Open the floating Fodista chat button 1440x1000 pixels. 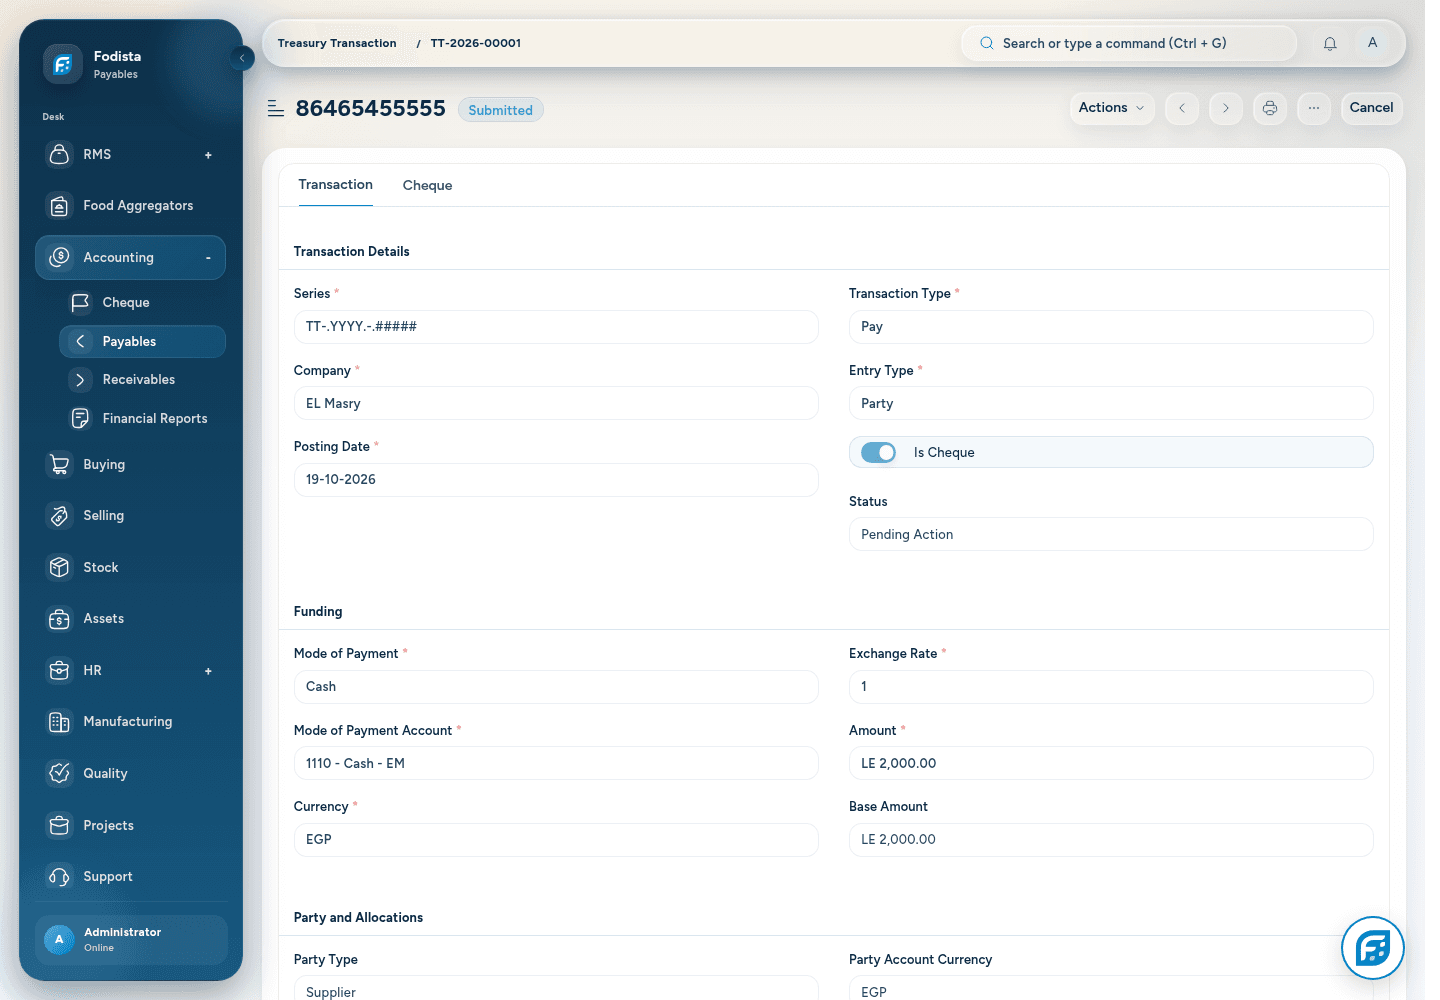point(1373,948)
